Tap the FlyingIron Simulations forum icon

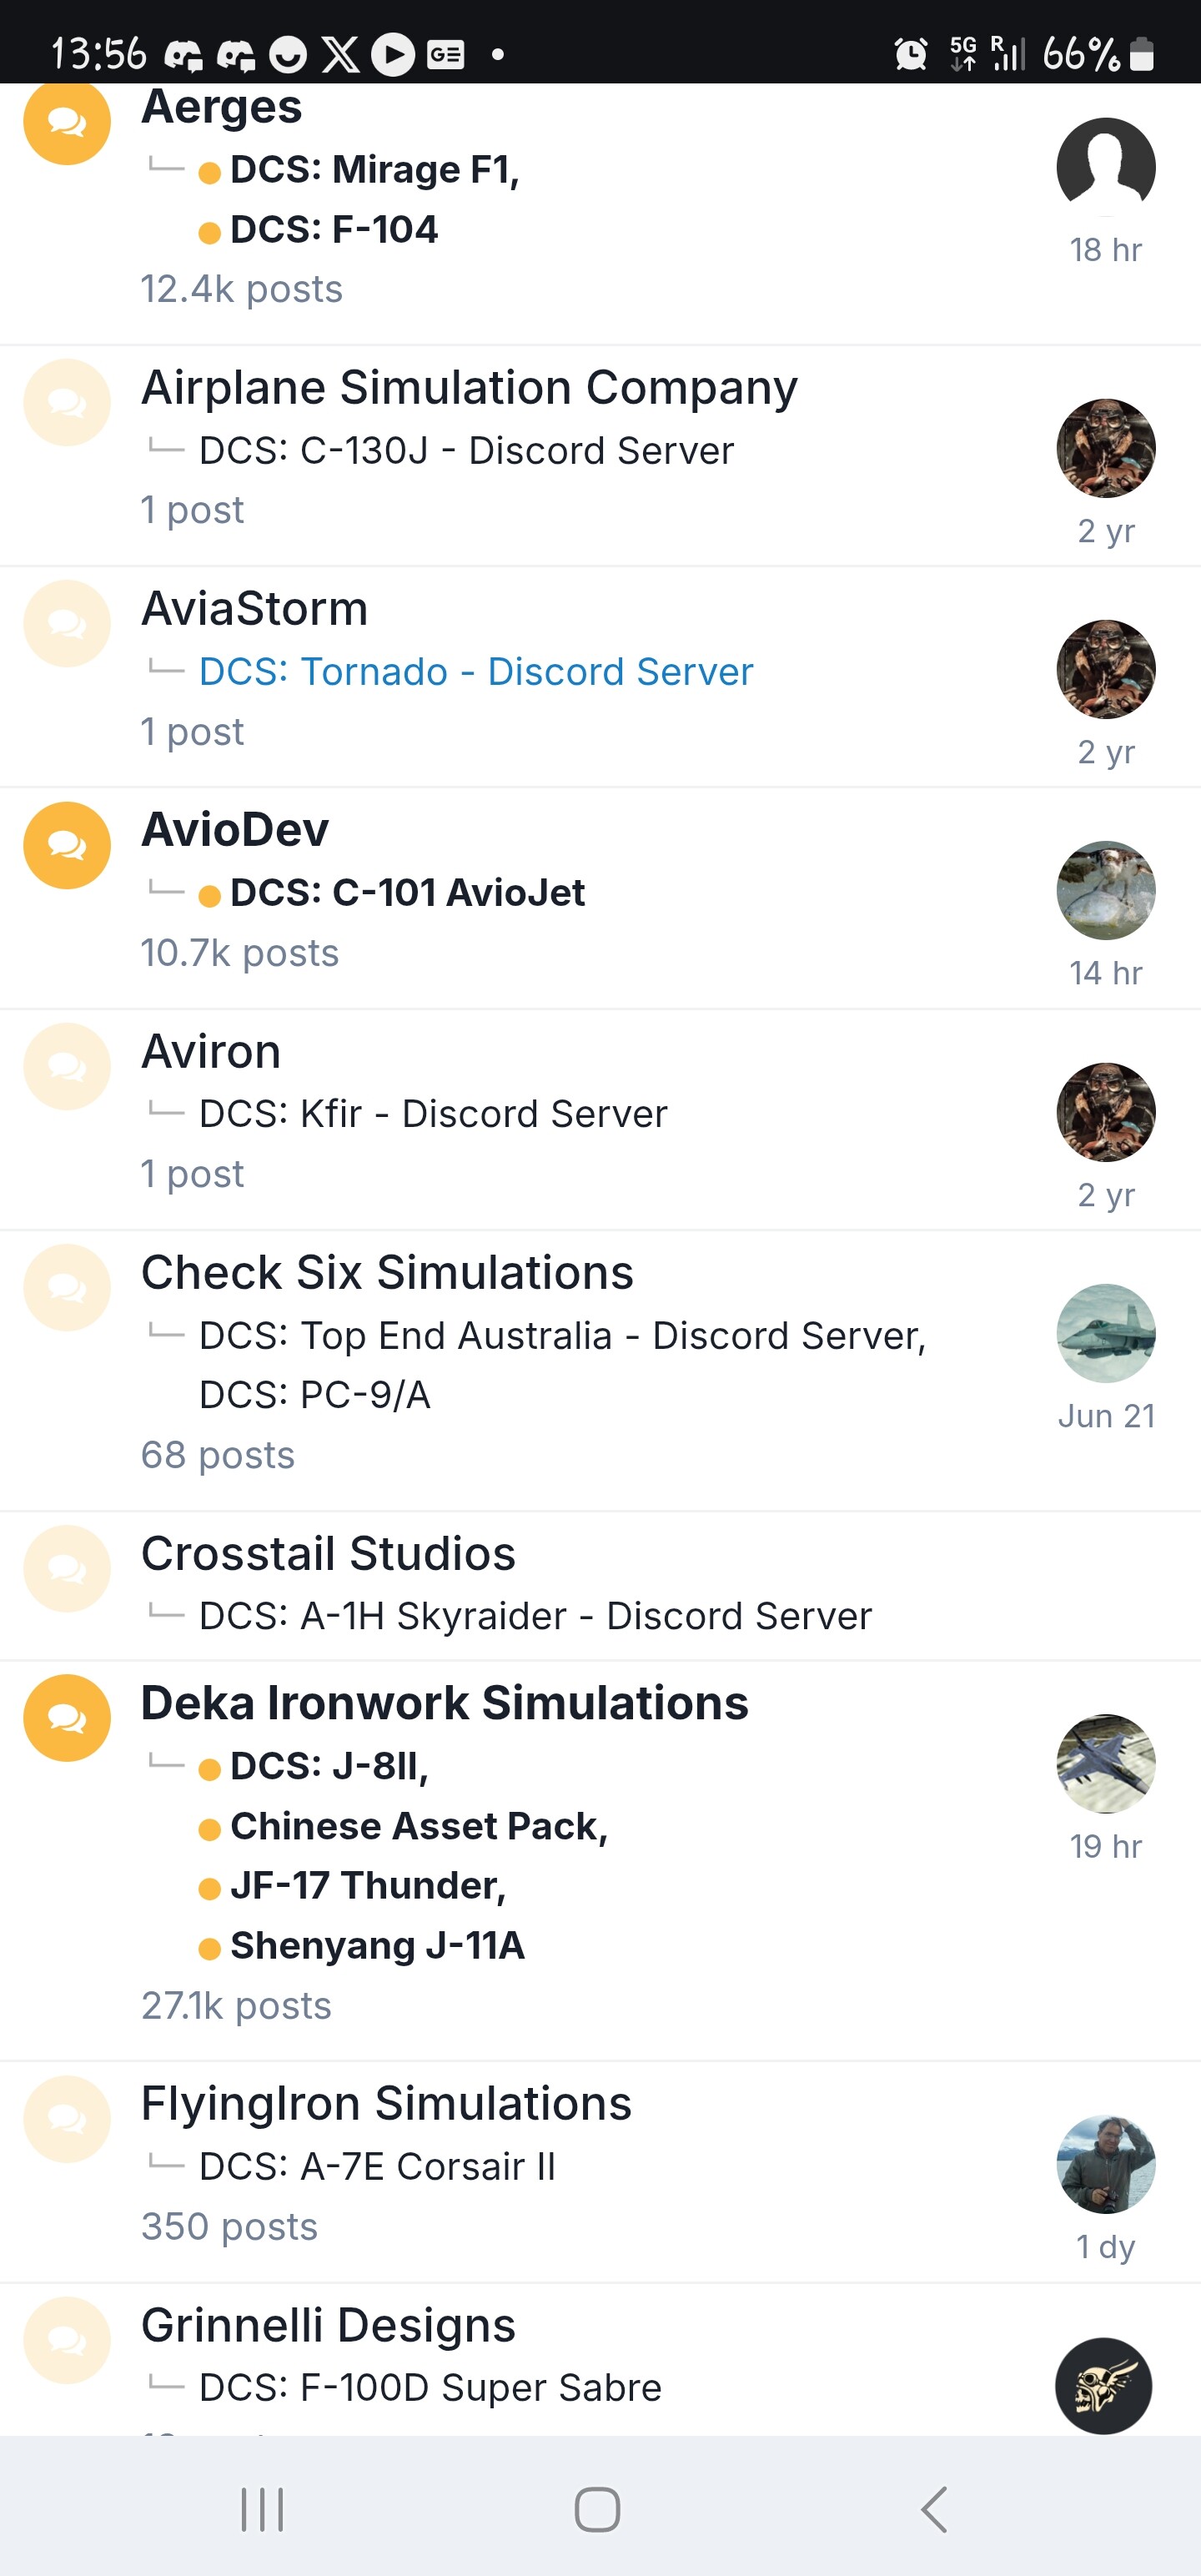coord(67,2120)
